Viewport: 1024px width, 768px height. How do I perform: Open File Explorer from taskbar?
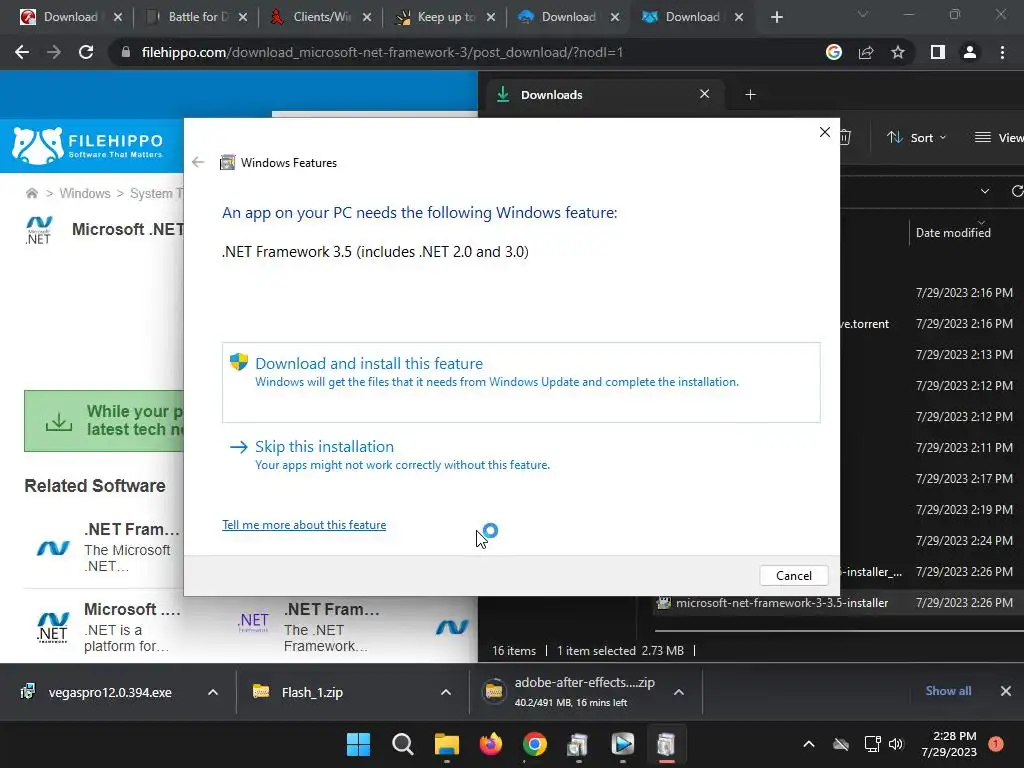click(447, 744)
